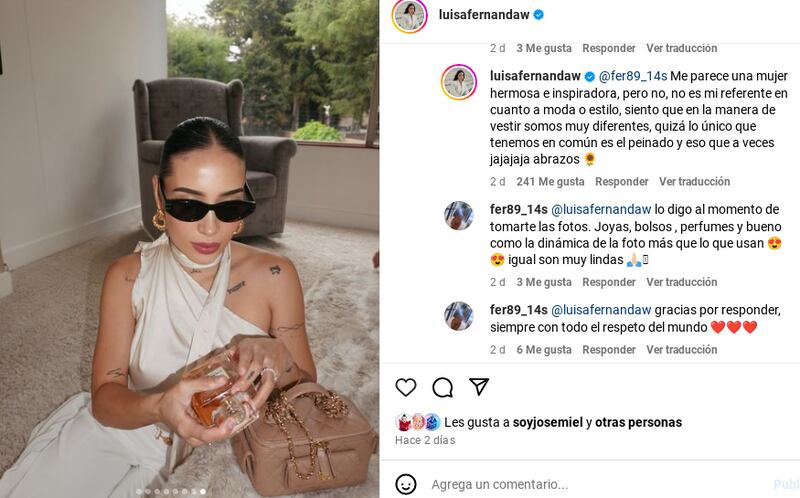The image size is (800, 498).
Task: Click Responder under the 241 Me gusta comment
Action: tap(621, 182)
